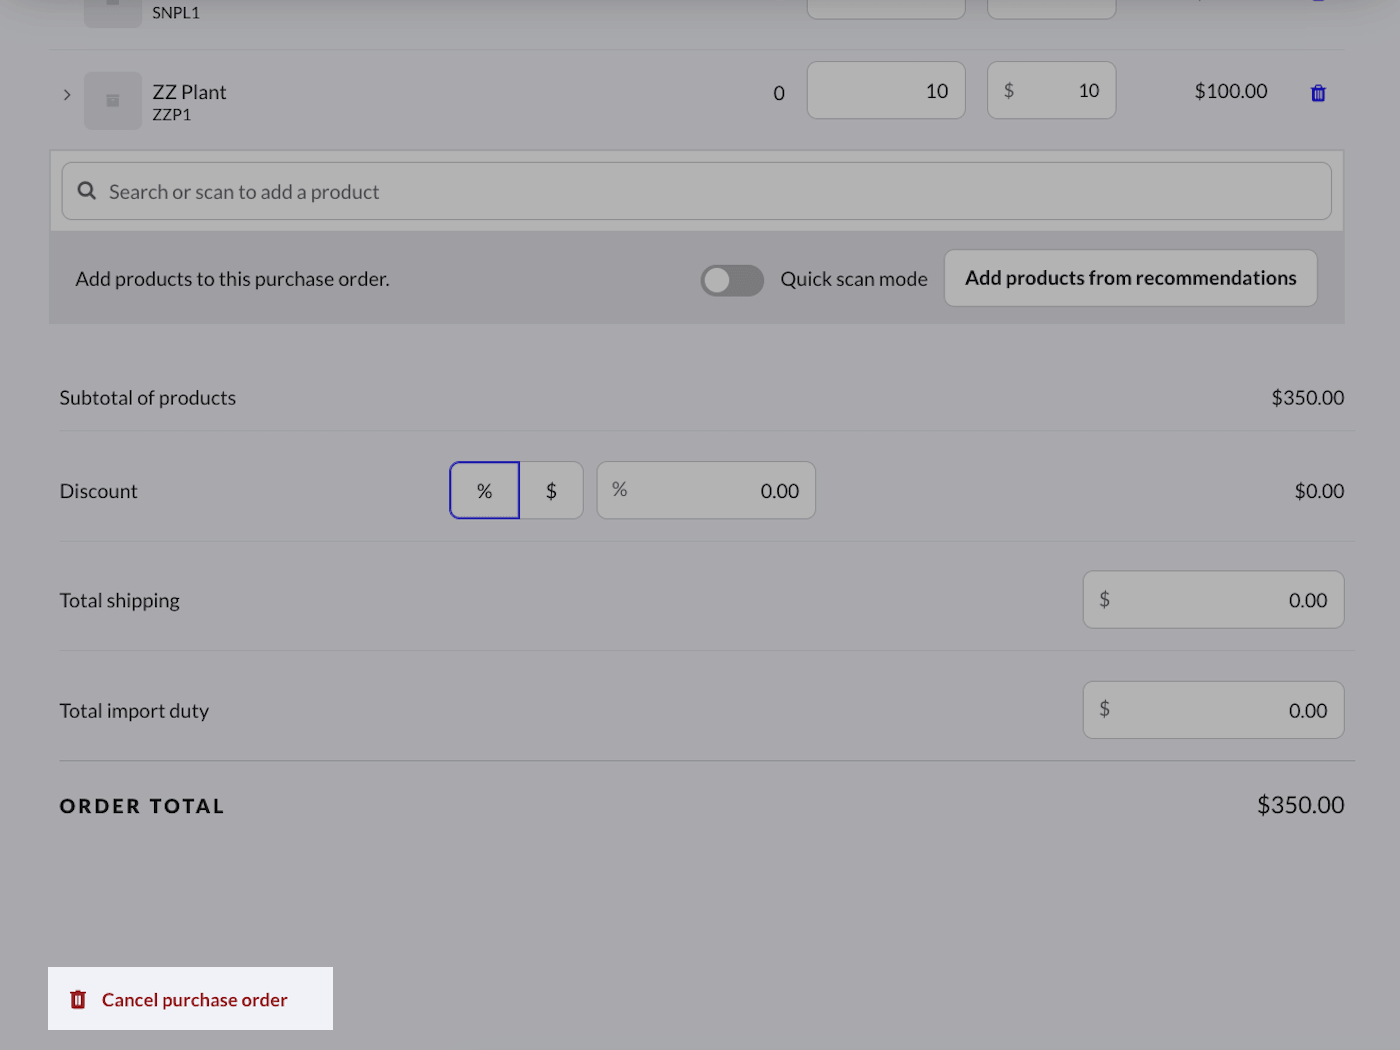Screen dimensions: 1400x1050
Task: Click the $0.00 discount total
Action: click(x=1319, y=491)
